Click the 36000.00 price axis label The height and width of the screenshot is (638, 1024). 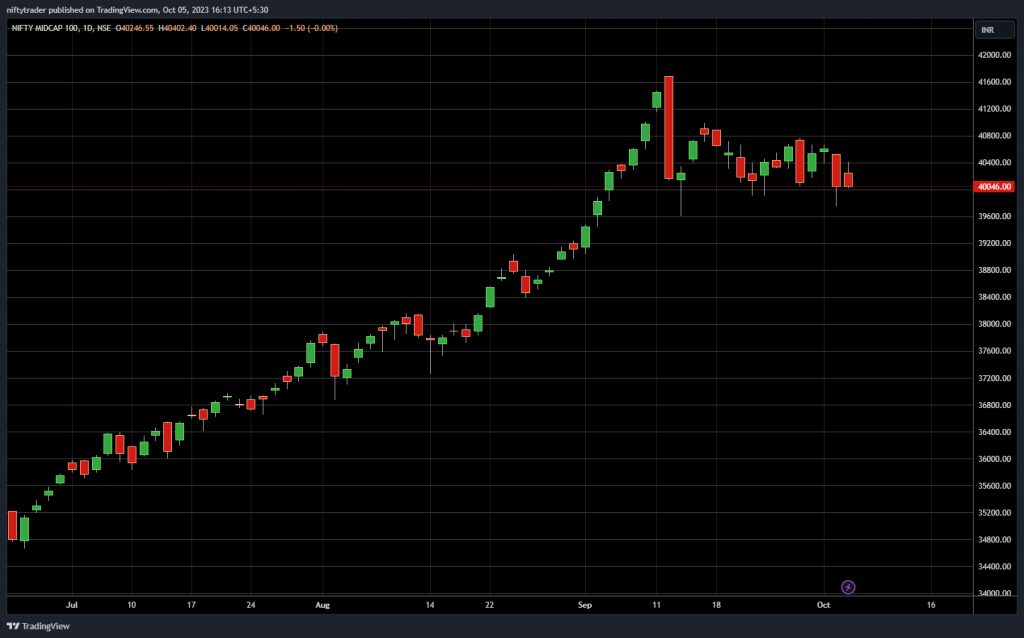click(x=994, y=458)
